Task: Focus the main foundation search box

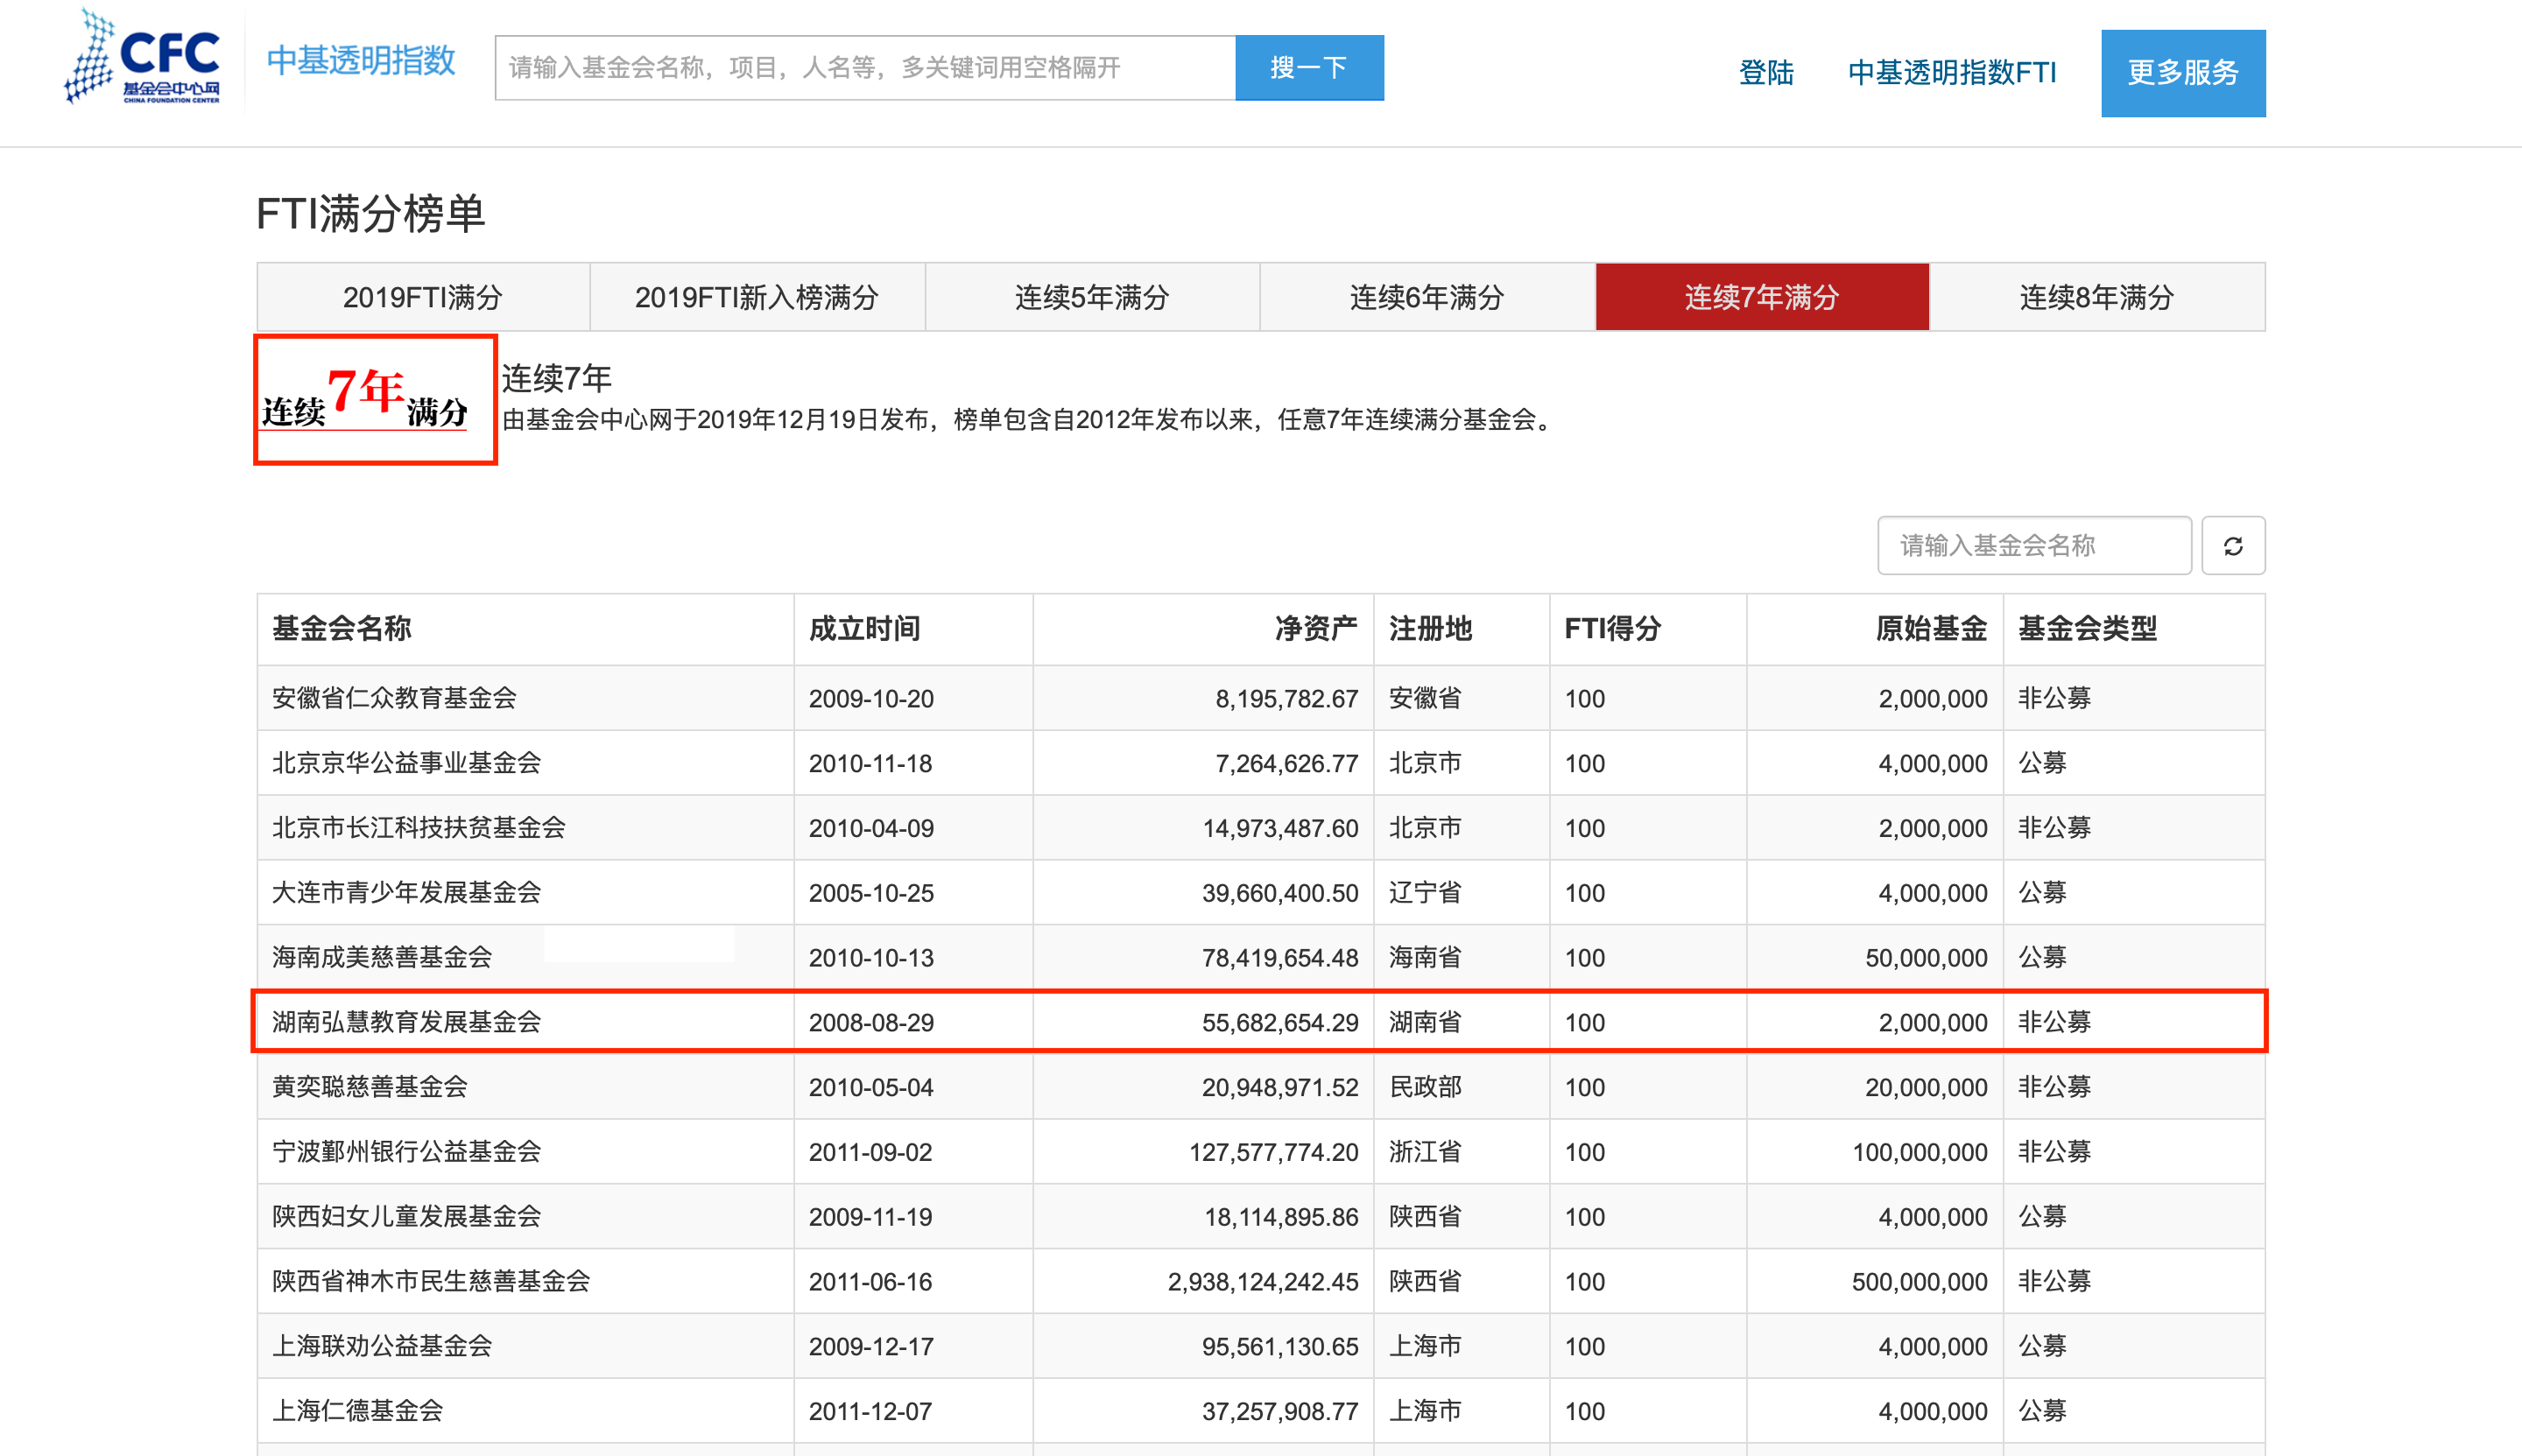Action: pos(865,68)
